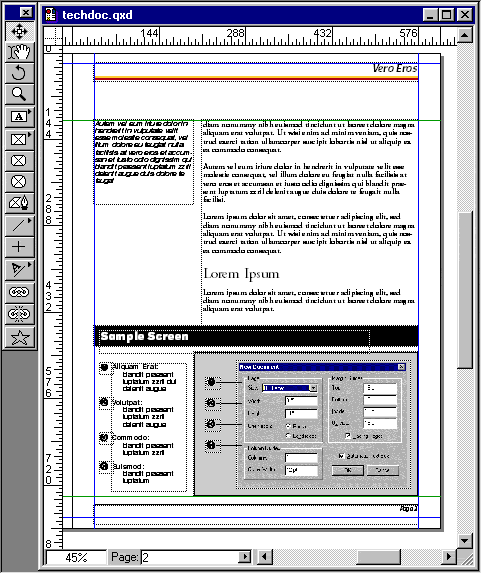
Task: Click the horizontal scrollbar right arrow
Action: coord(448,557)
